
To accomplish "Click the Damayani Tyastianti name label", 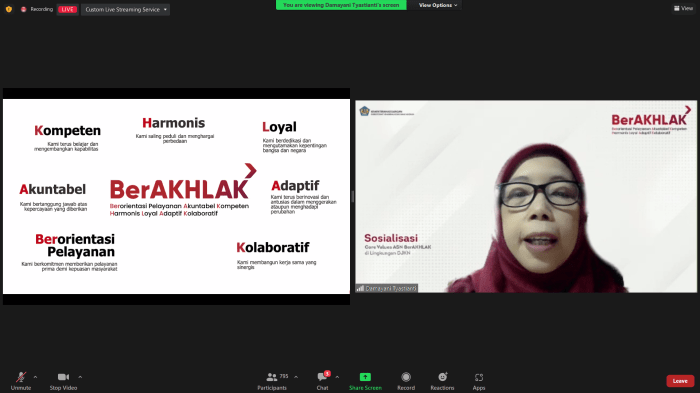I will pos(387,288).
